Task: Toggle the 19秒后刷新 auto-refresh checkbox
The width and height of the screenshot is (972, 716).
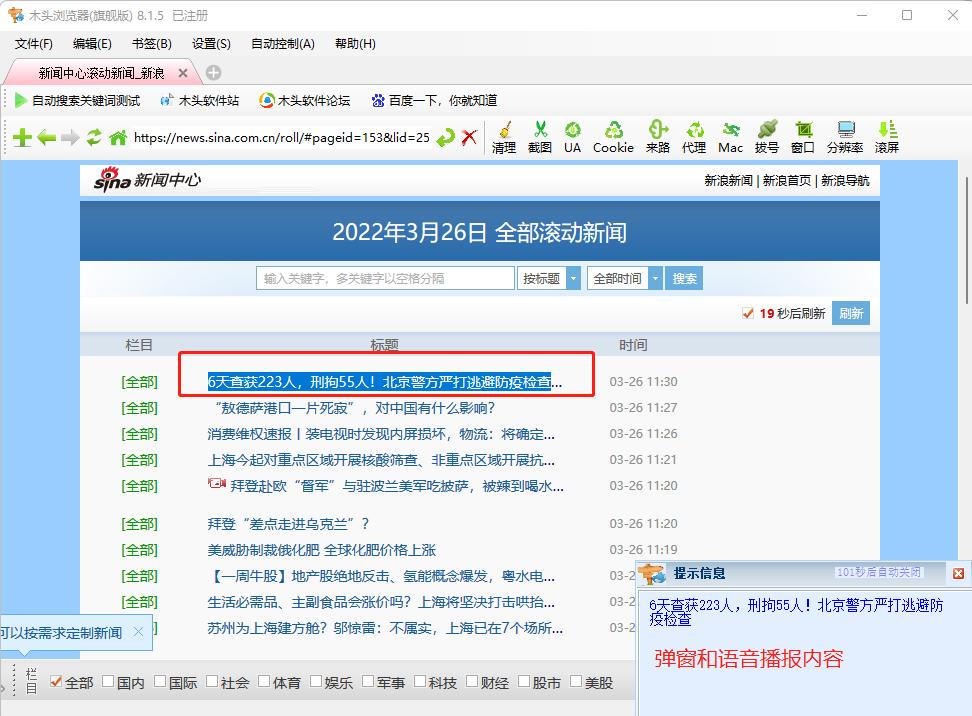Action: tap(746, 312)
